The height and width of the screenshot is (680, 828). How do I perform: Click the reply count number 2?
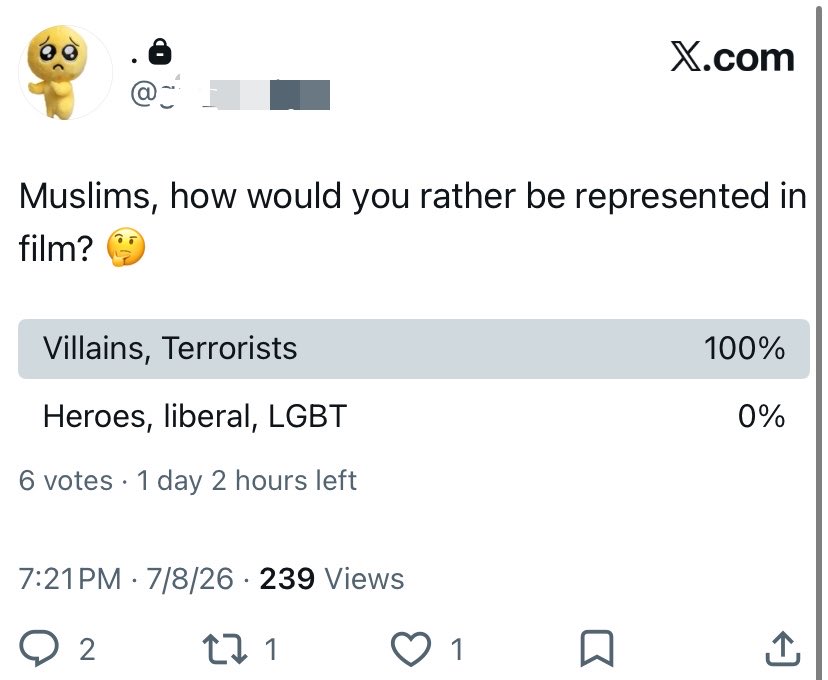(87, 649)
